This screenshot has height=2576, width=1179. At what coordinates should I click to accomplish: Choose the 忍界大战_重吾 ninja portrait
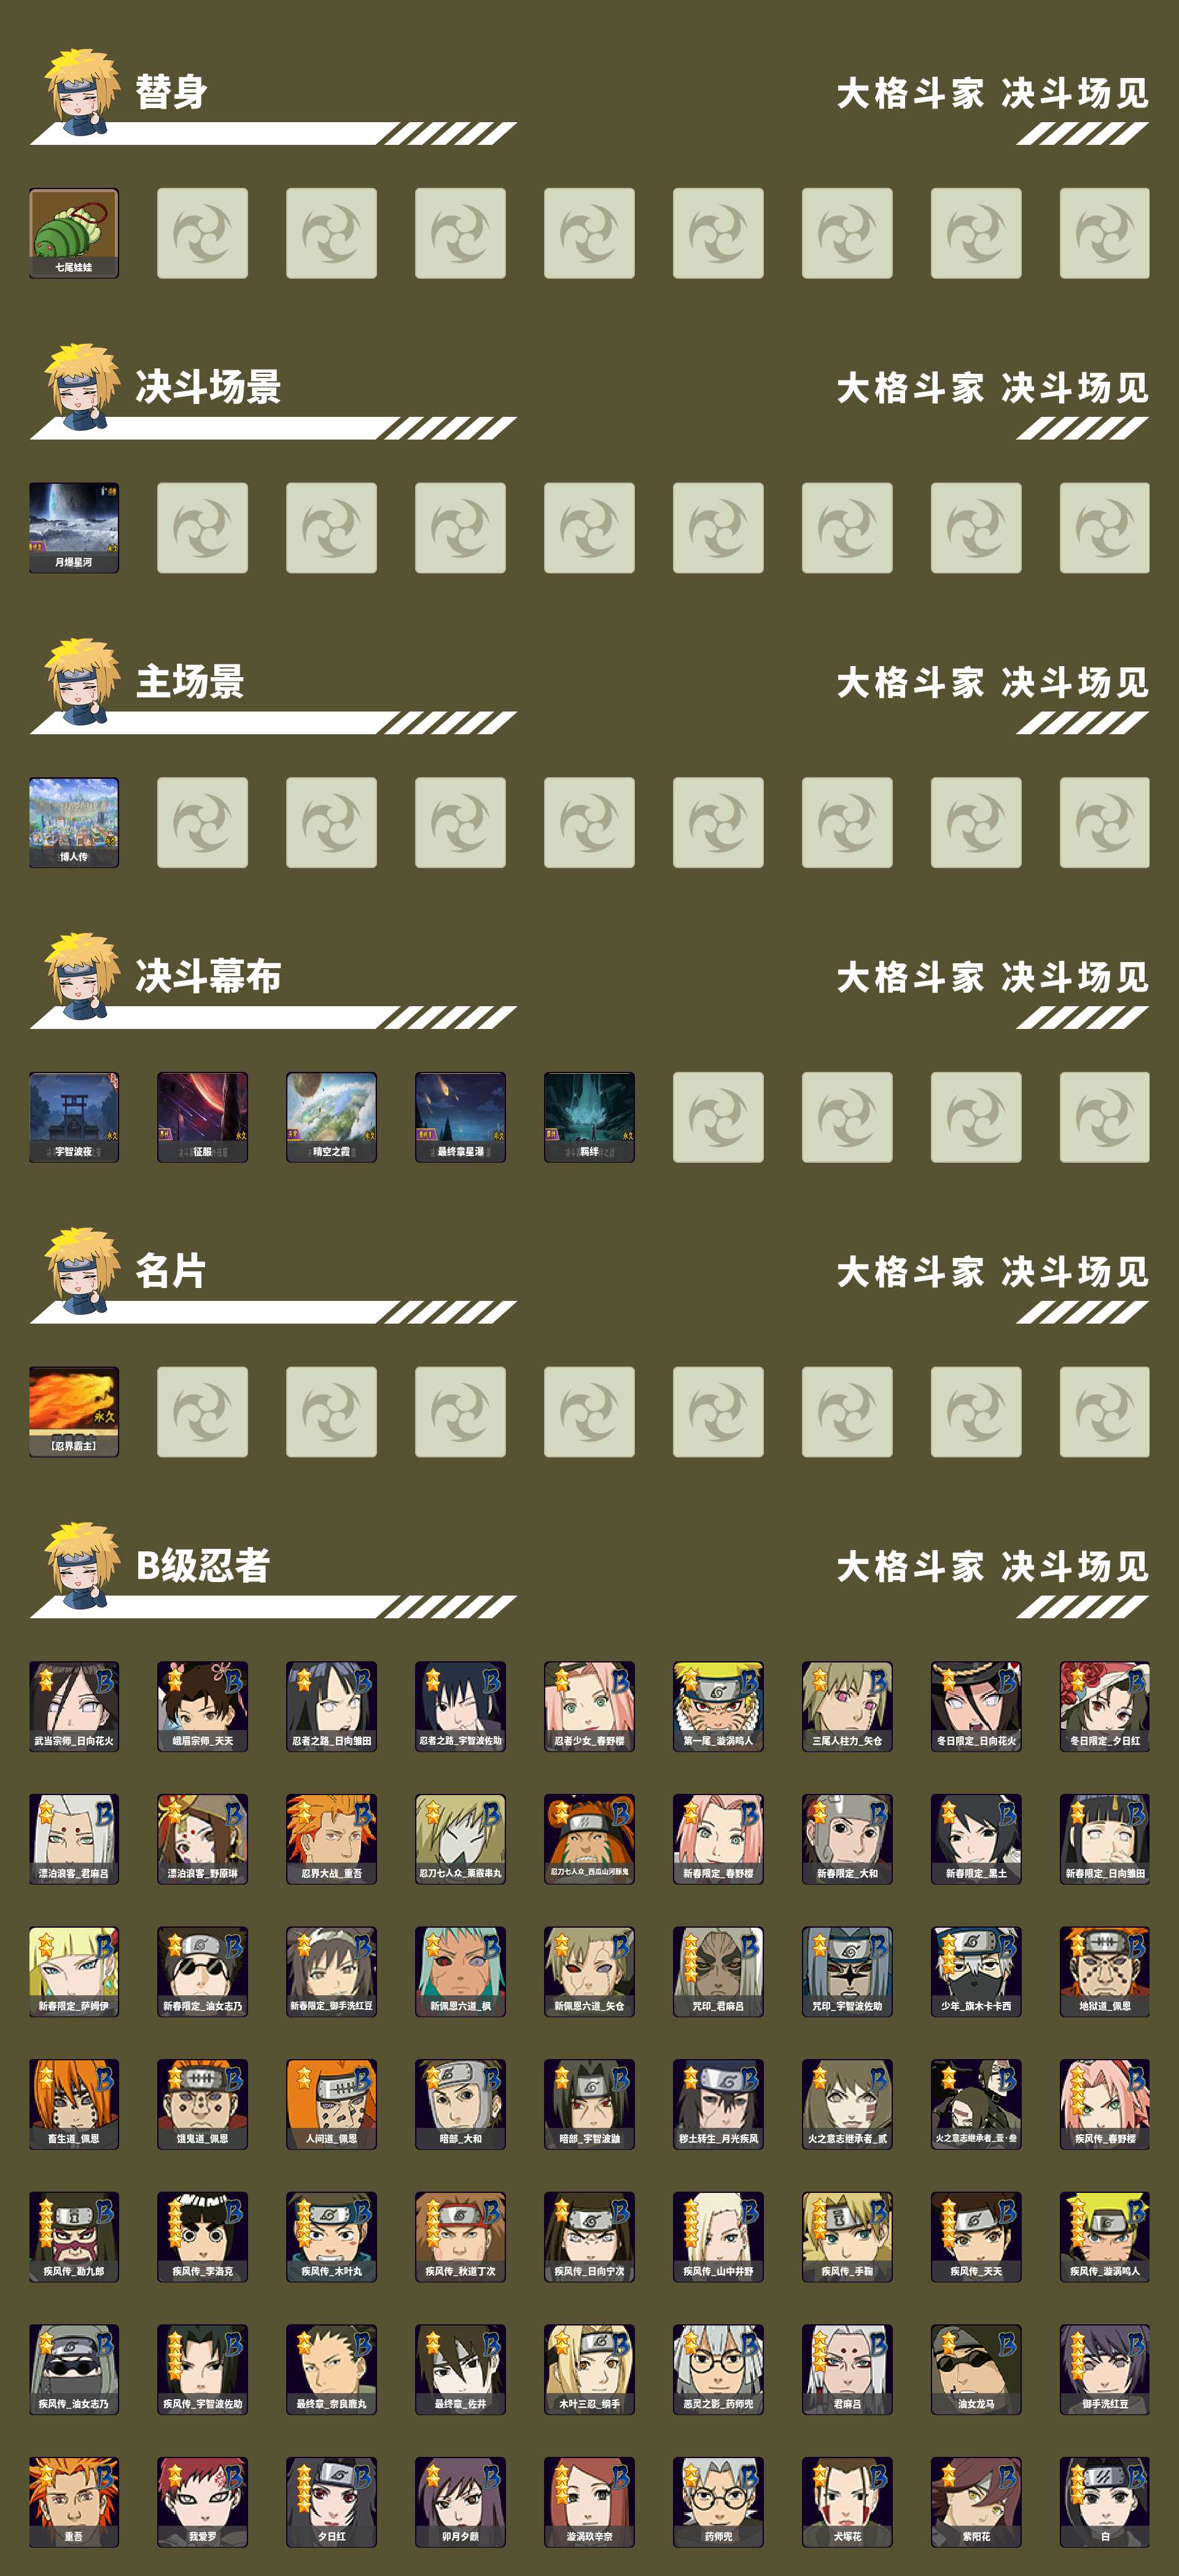(x=331, y=1839)
